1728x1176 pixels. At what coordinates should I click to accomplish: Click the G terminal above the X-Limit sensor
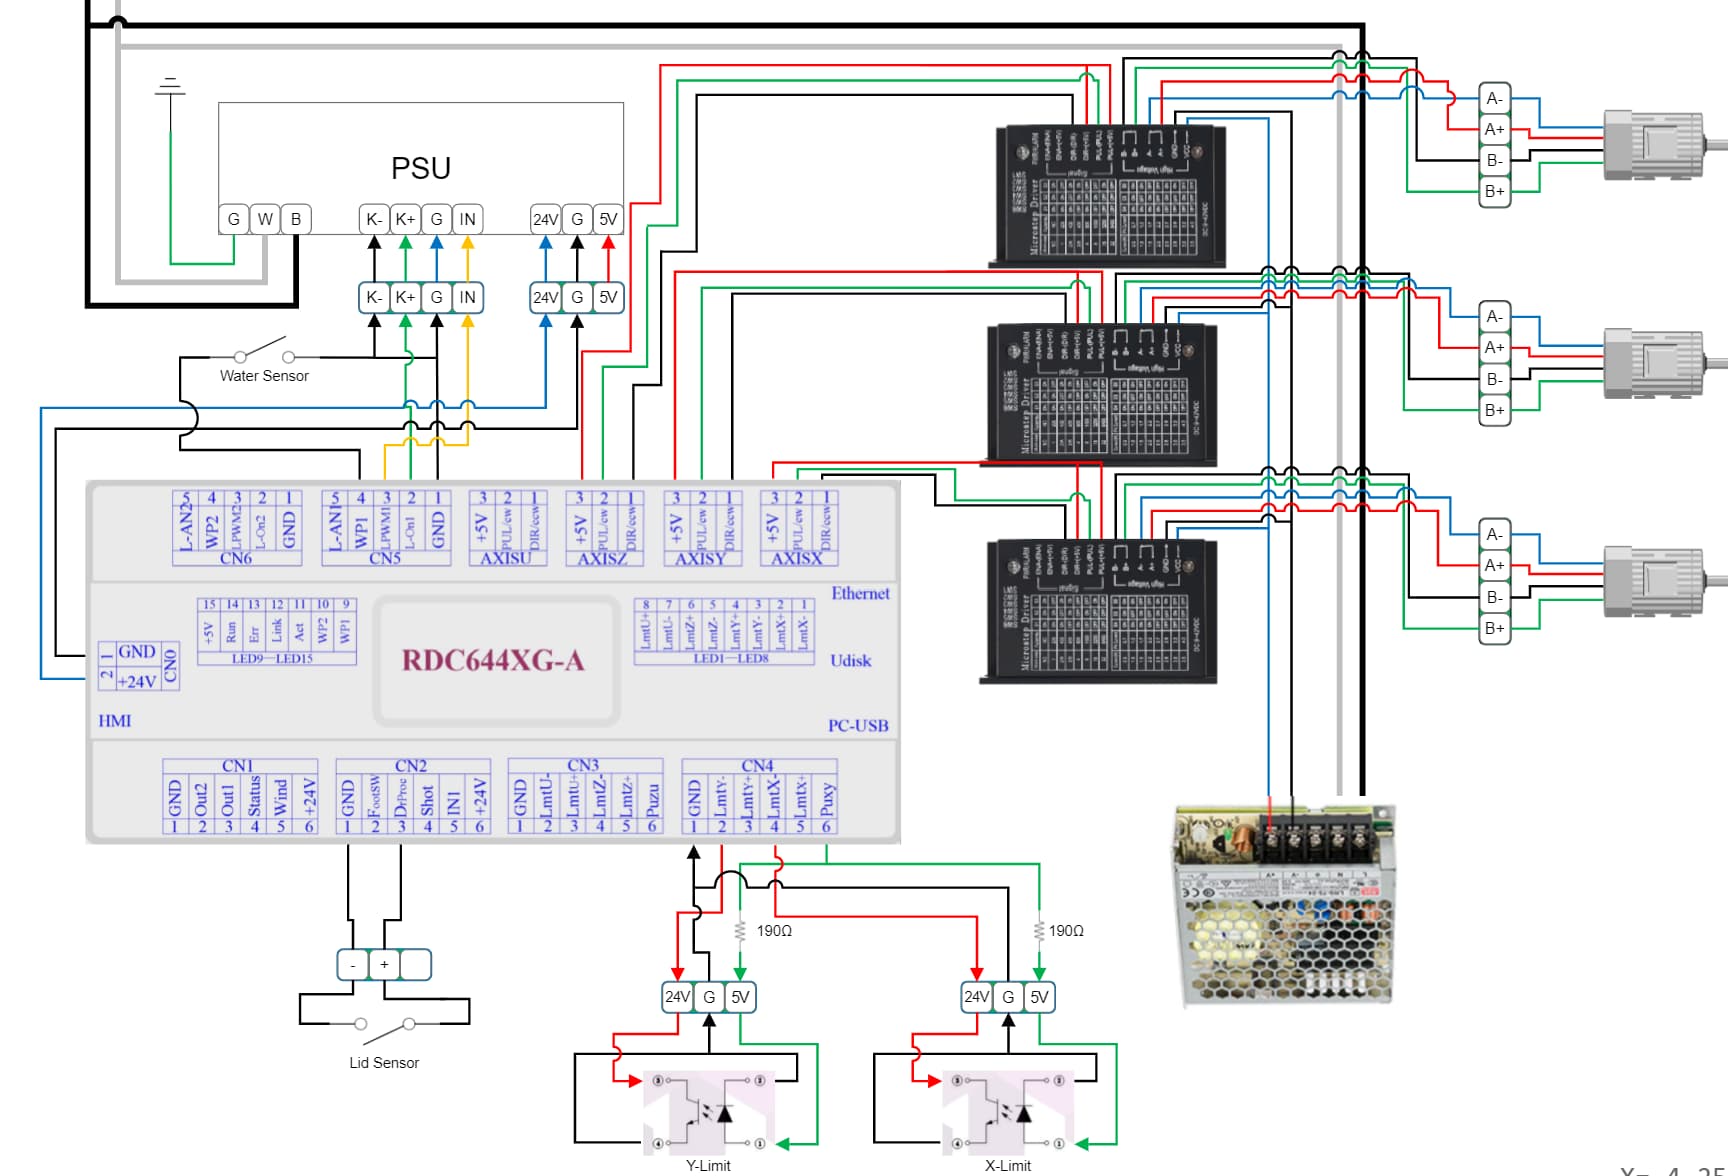point(1008,997)
